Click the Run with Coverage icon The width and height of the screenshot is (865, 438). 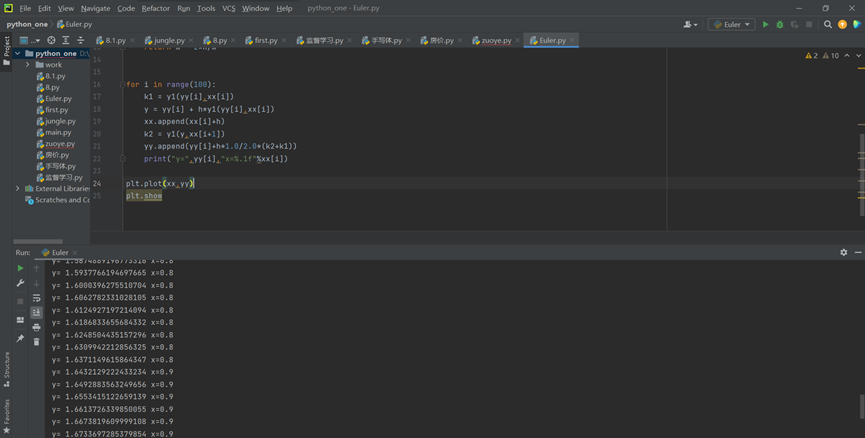[794, 24]
